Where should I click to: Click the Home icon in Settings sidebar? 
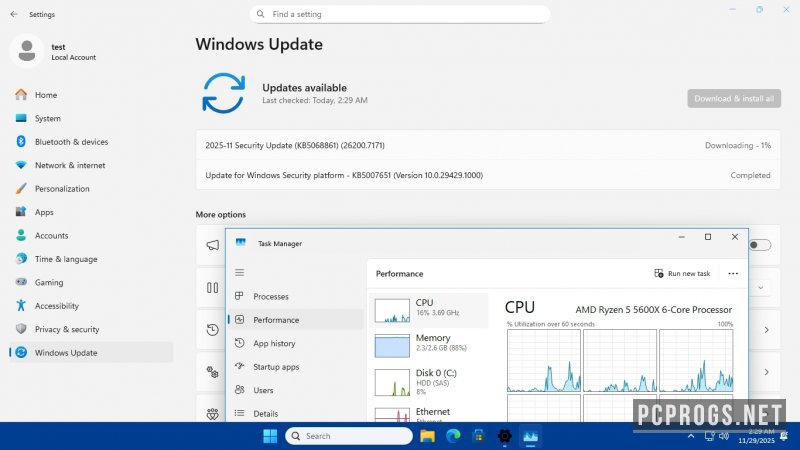tap(21, 95)
